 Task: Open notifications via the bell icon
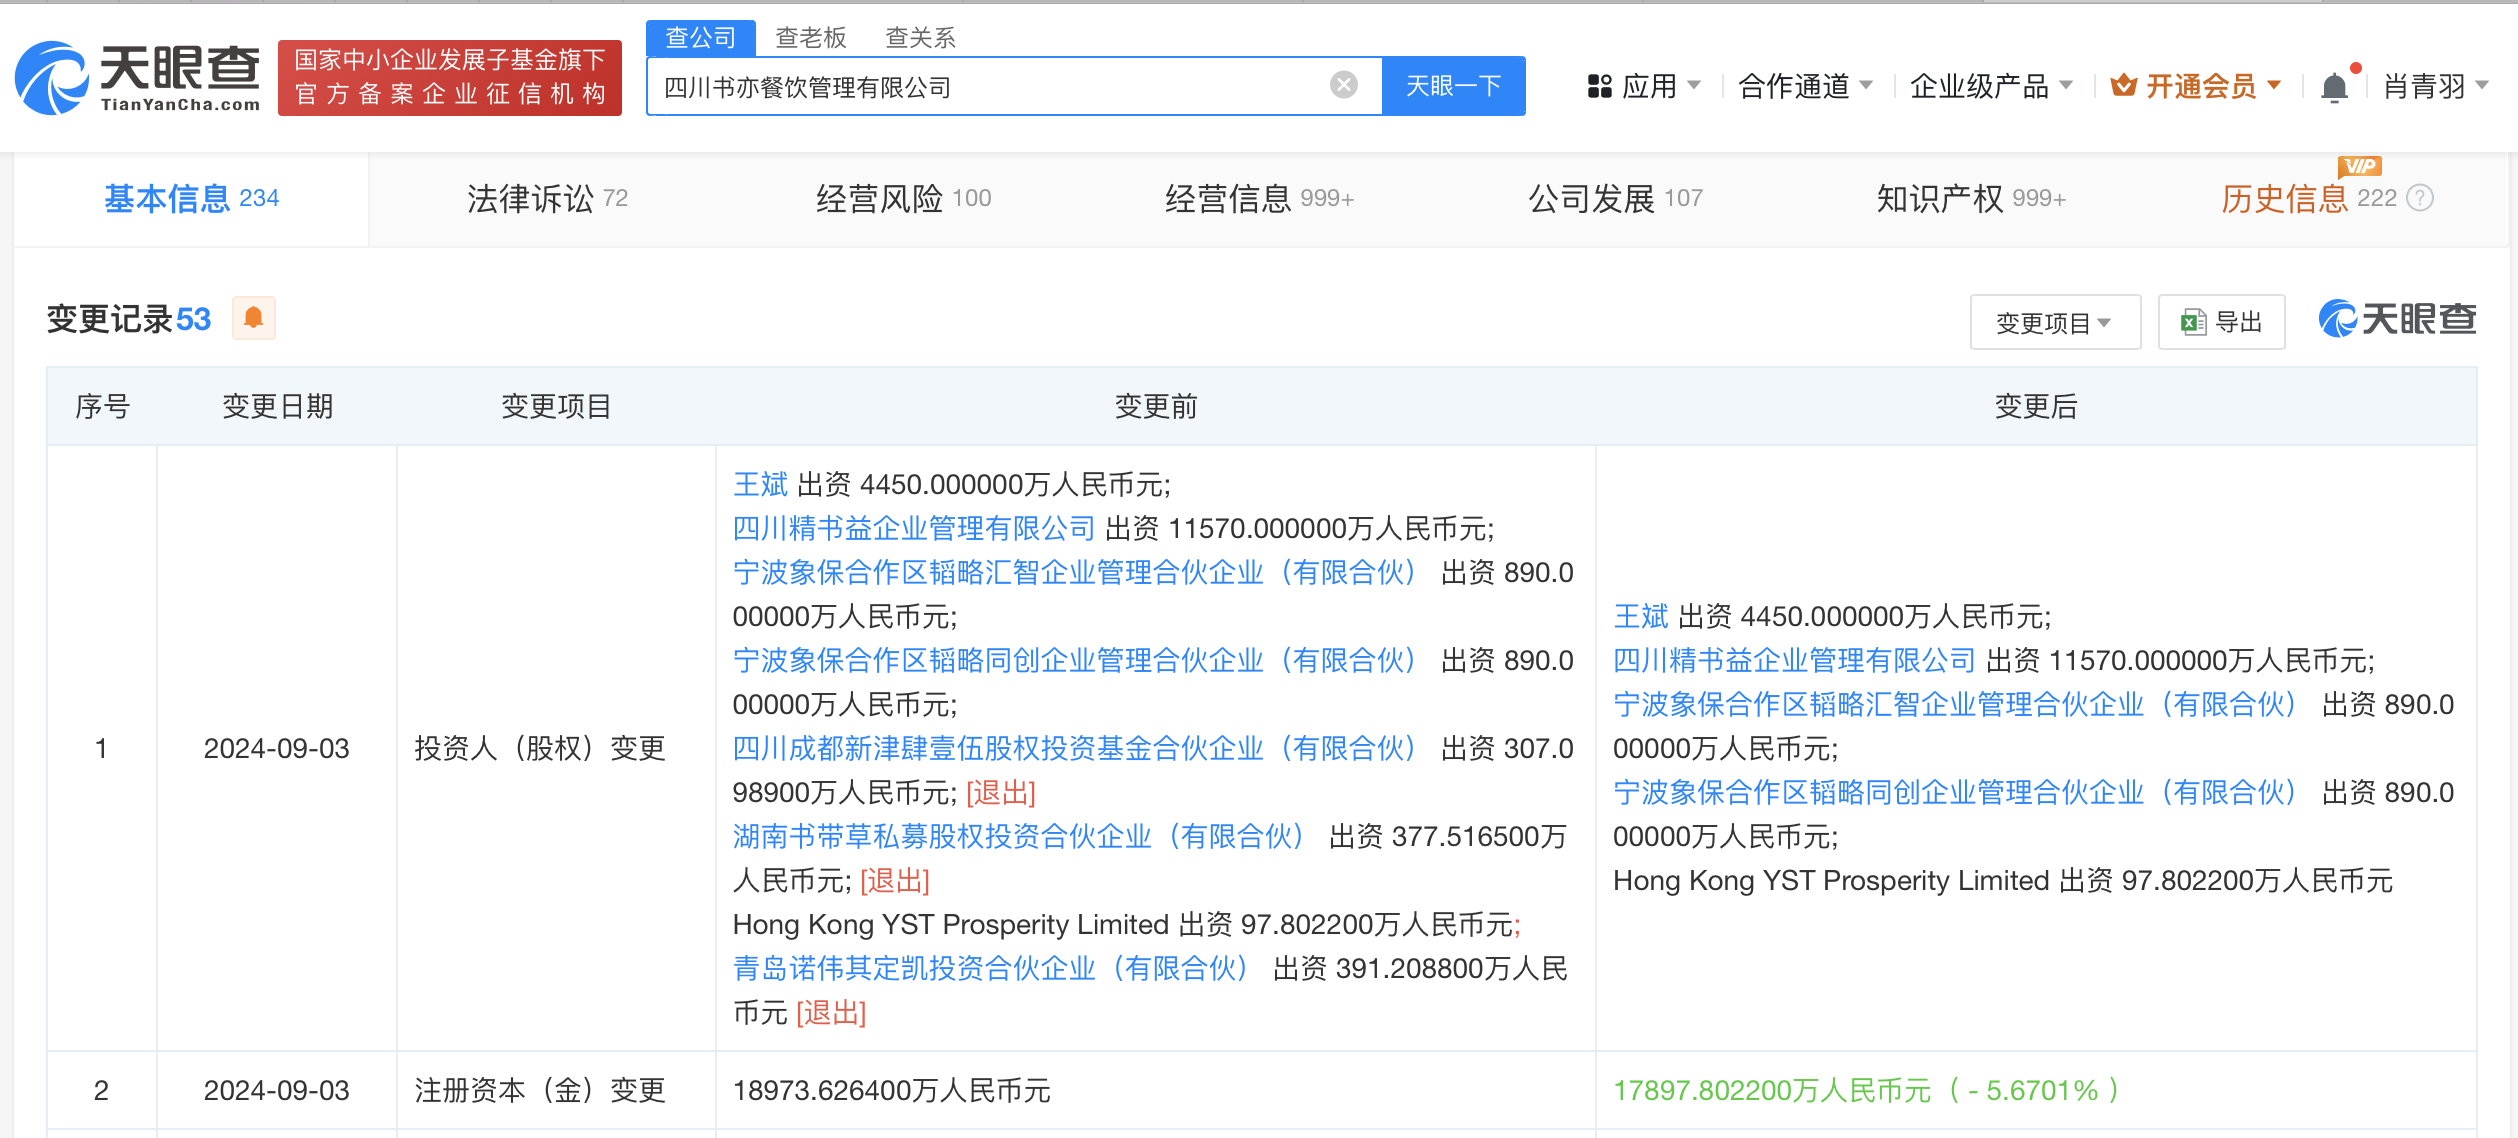[x=2337, y=86]
